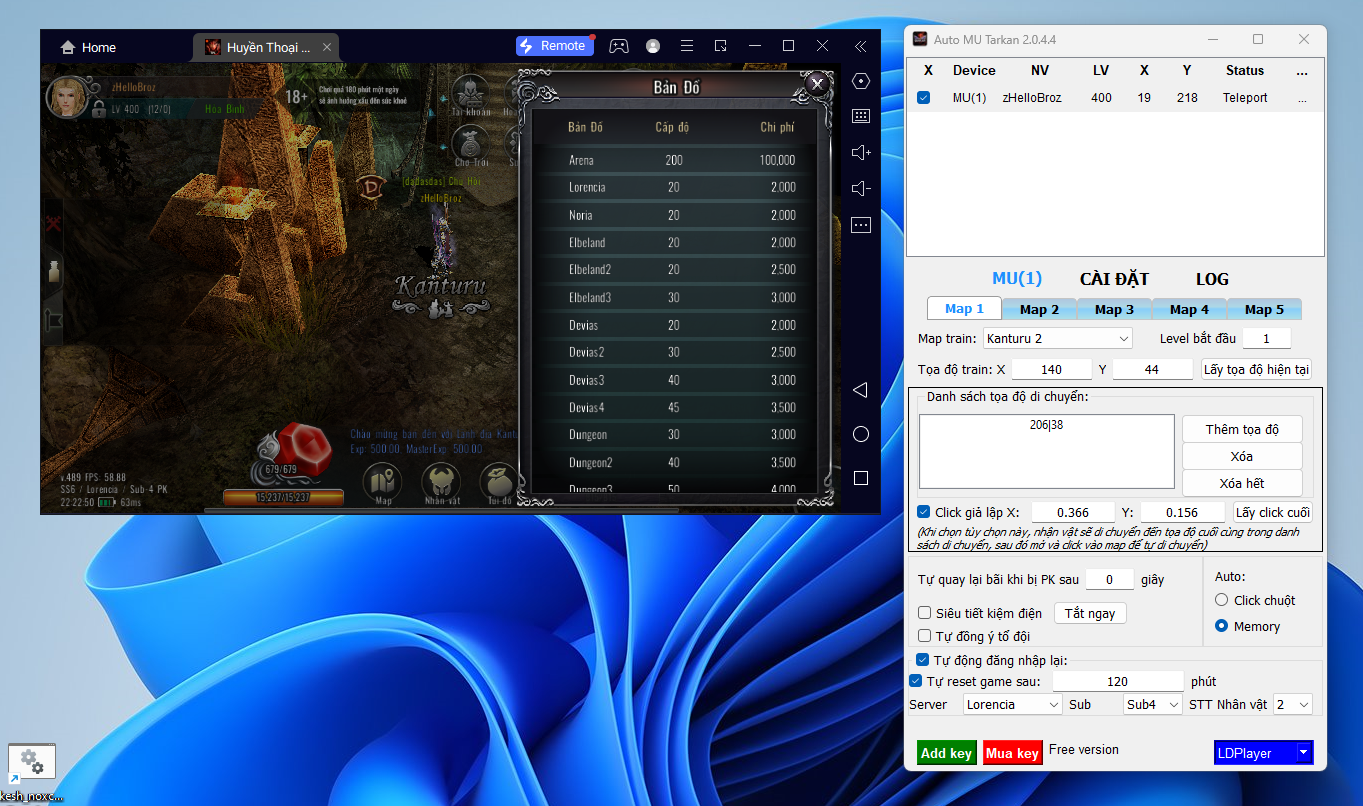Open the in-game Map icon
Viewport: 1363px width, 806px height.
click(383, 484)
